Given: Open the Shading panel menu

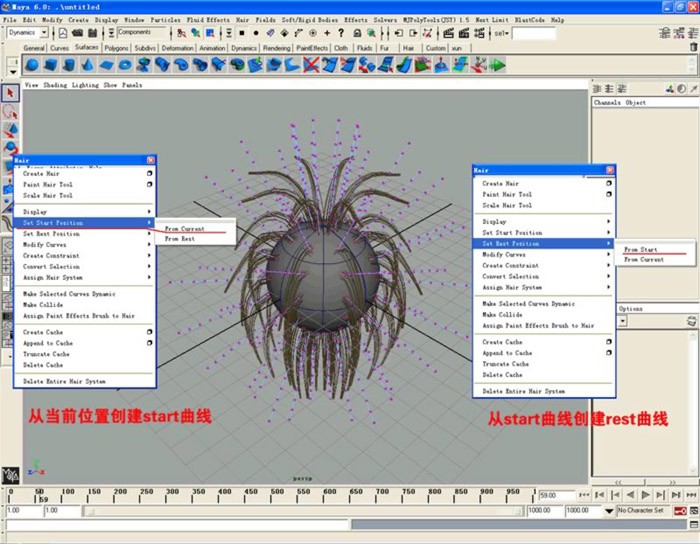Looking at the screenshot, I should point(55,85).
